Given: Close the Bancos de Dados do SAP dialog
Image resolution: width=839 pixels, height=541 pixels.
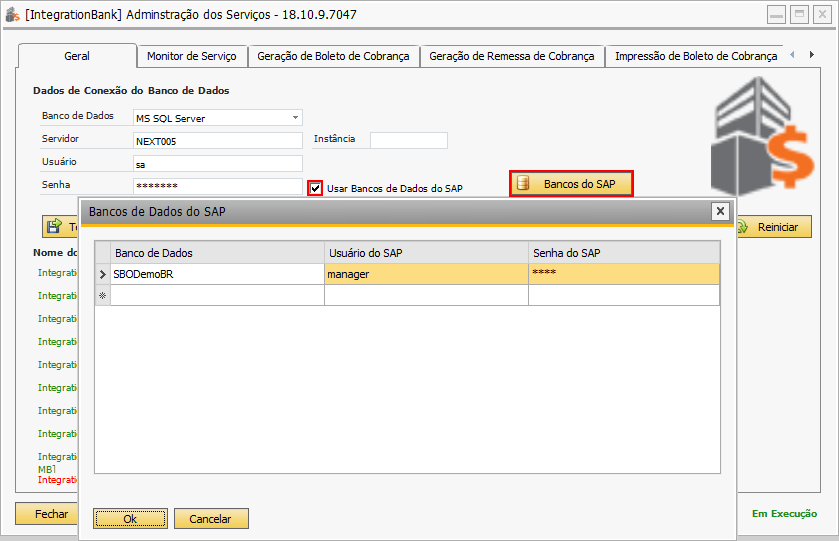Looking at the screenshot, I should (720, 211).
